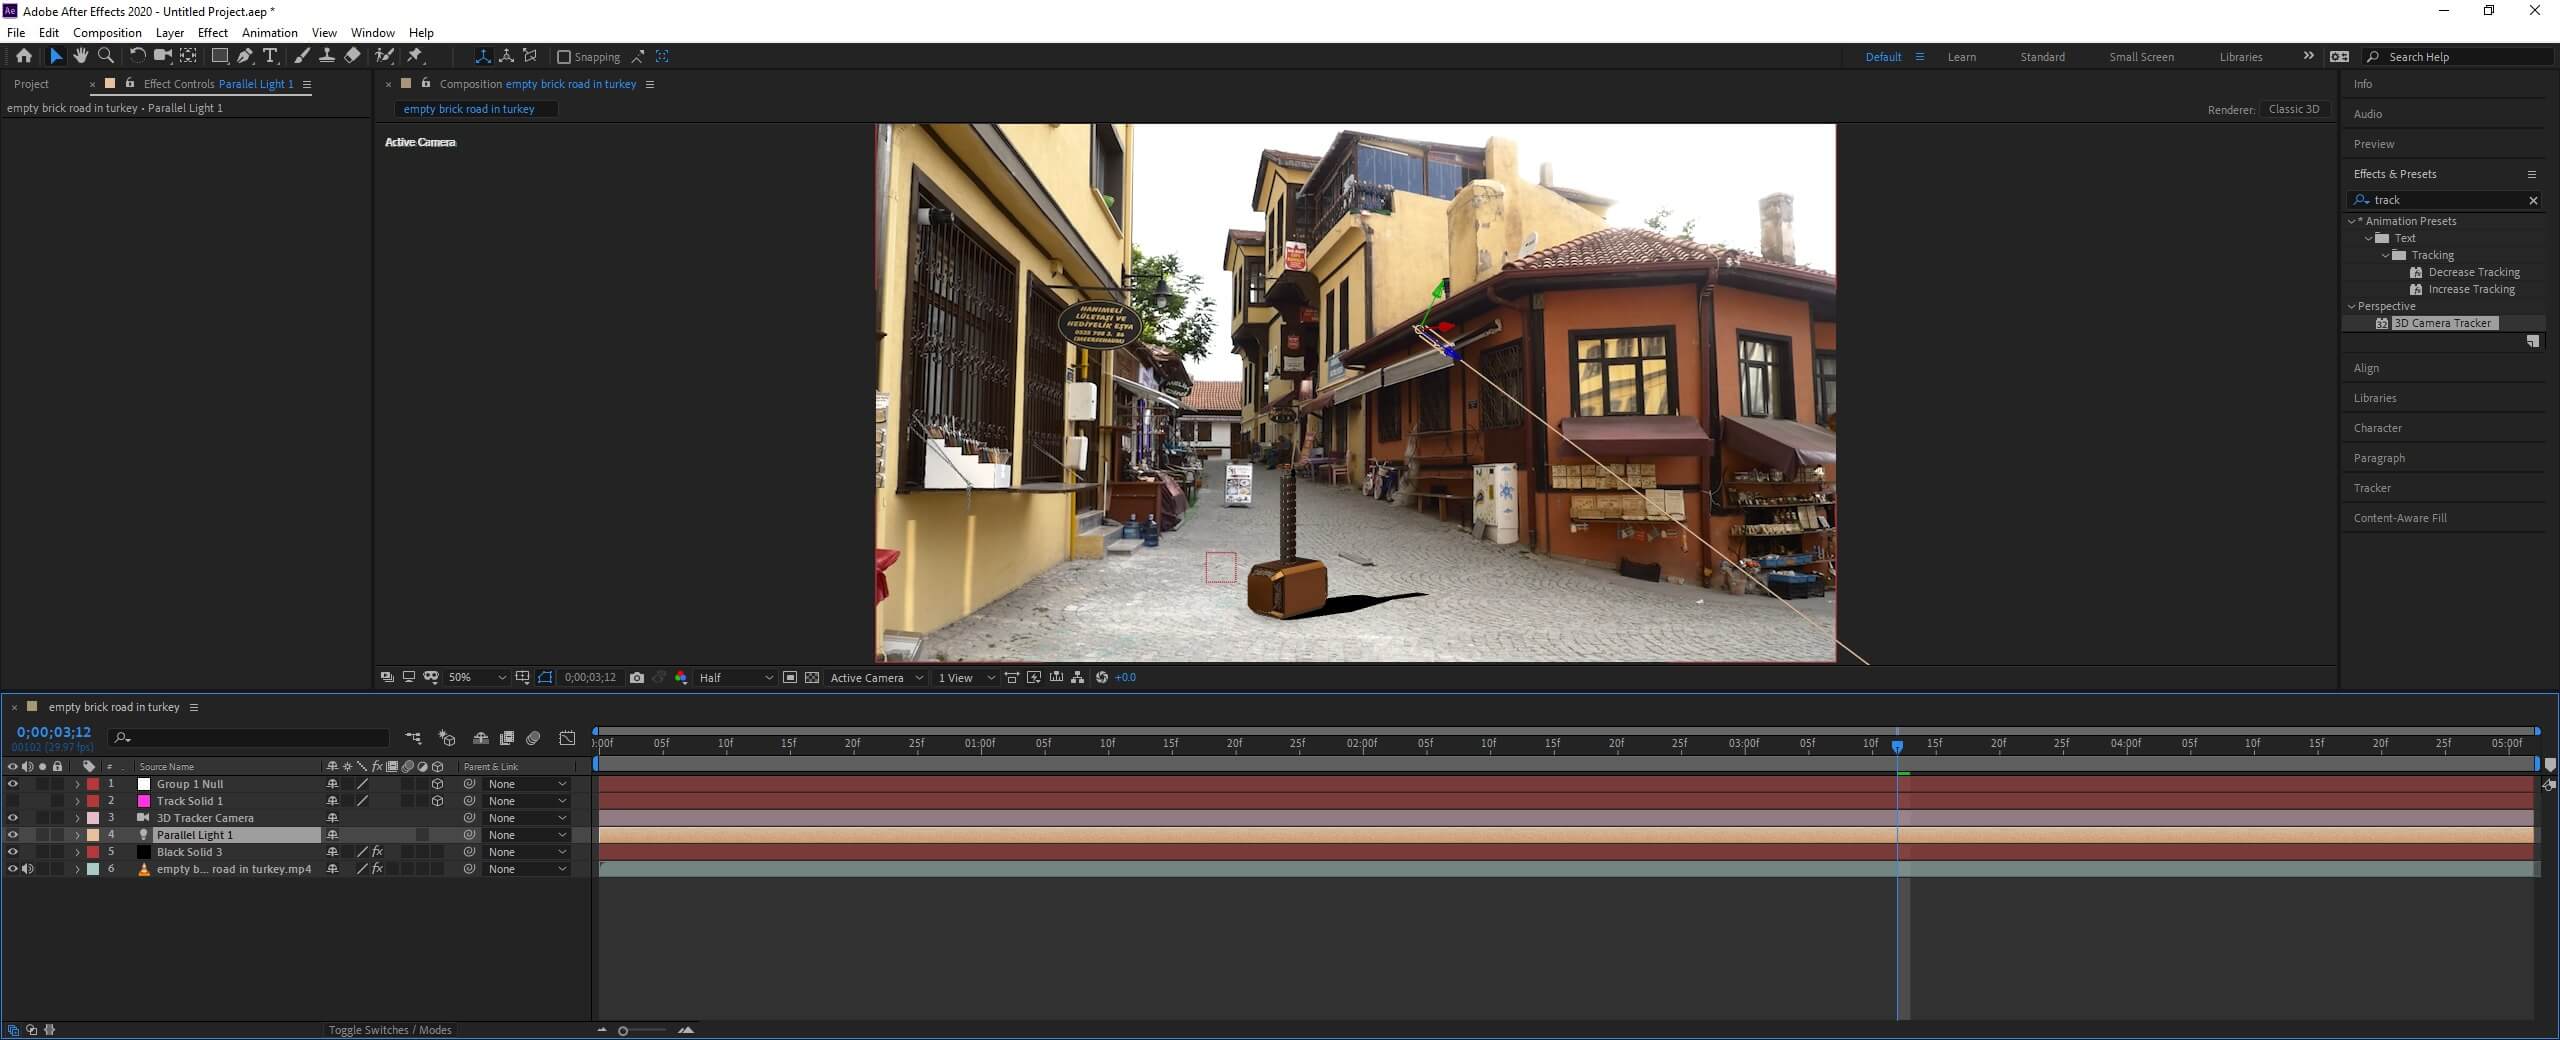Open the magnification 50% dropdown
The image size is (2560, 1040).
[x=477, y=678]
